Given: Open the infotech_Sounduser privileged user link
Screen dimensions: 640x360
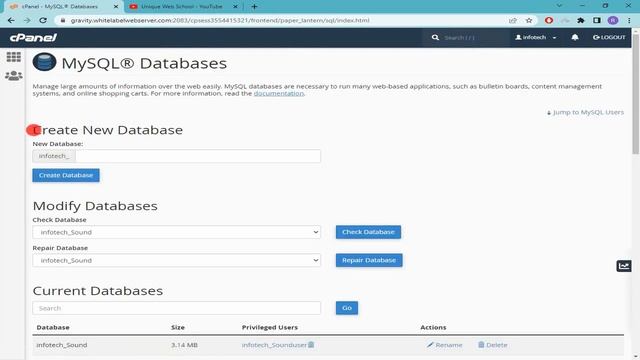Looking at the screenshot, I should [274, 345].
